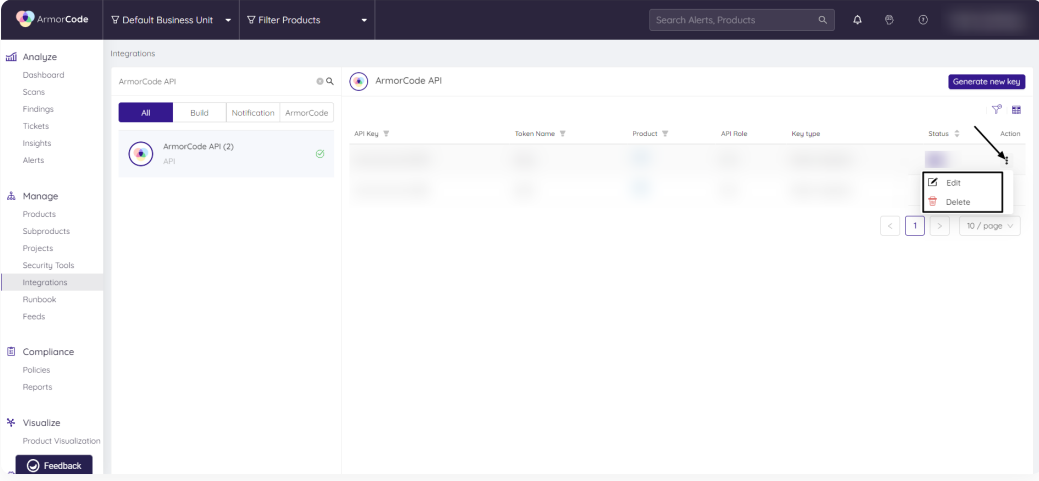Click the API Role column header

pyautogui.click(x=734, y=134)
